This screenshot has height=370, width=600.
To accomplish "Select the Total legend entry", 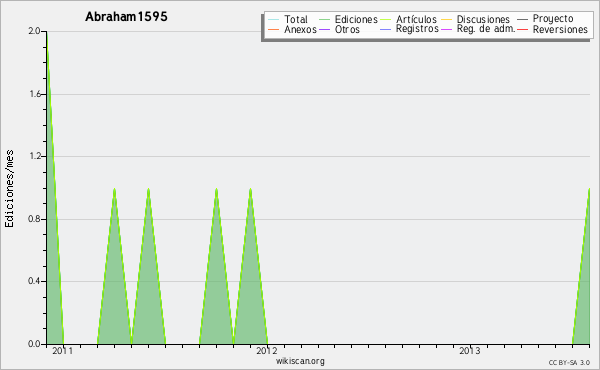I will tap(296, 19).
